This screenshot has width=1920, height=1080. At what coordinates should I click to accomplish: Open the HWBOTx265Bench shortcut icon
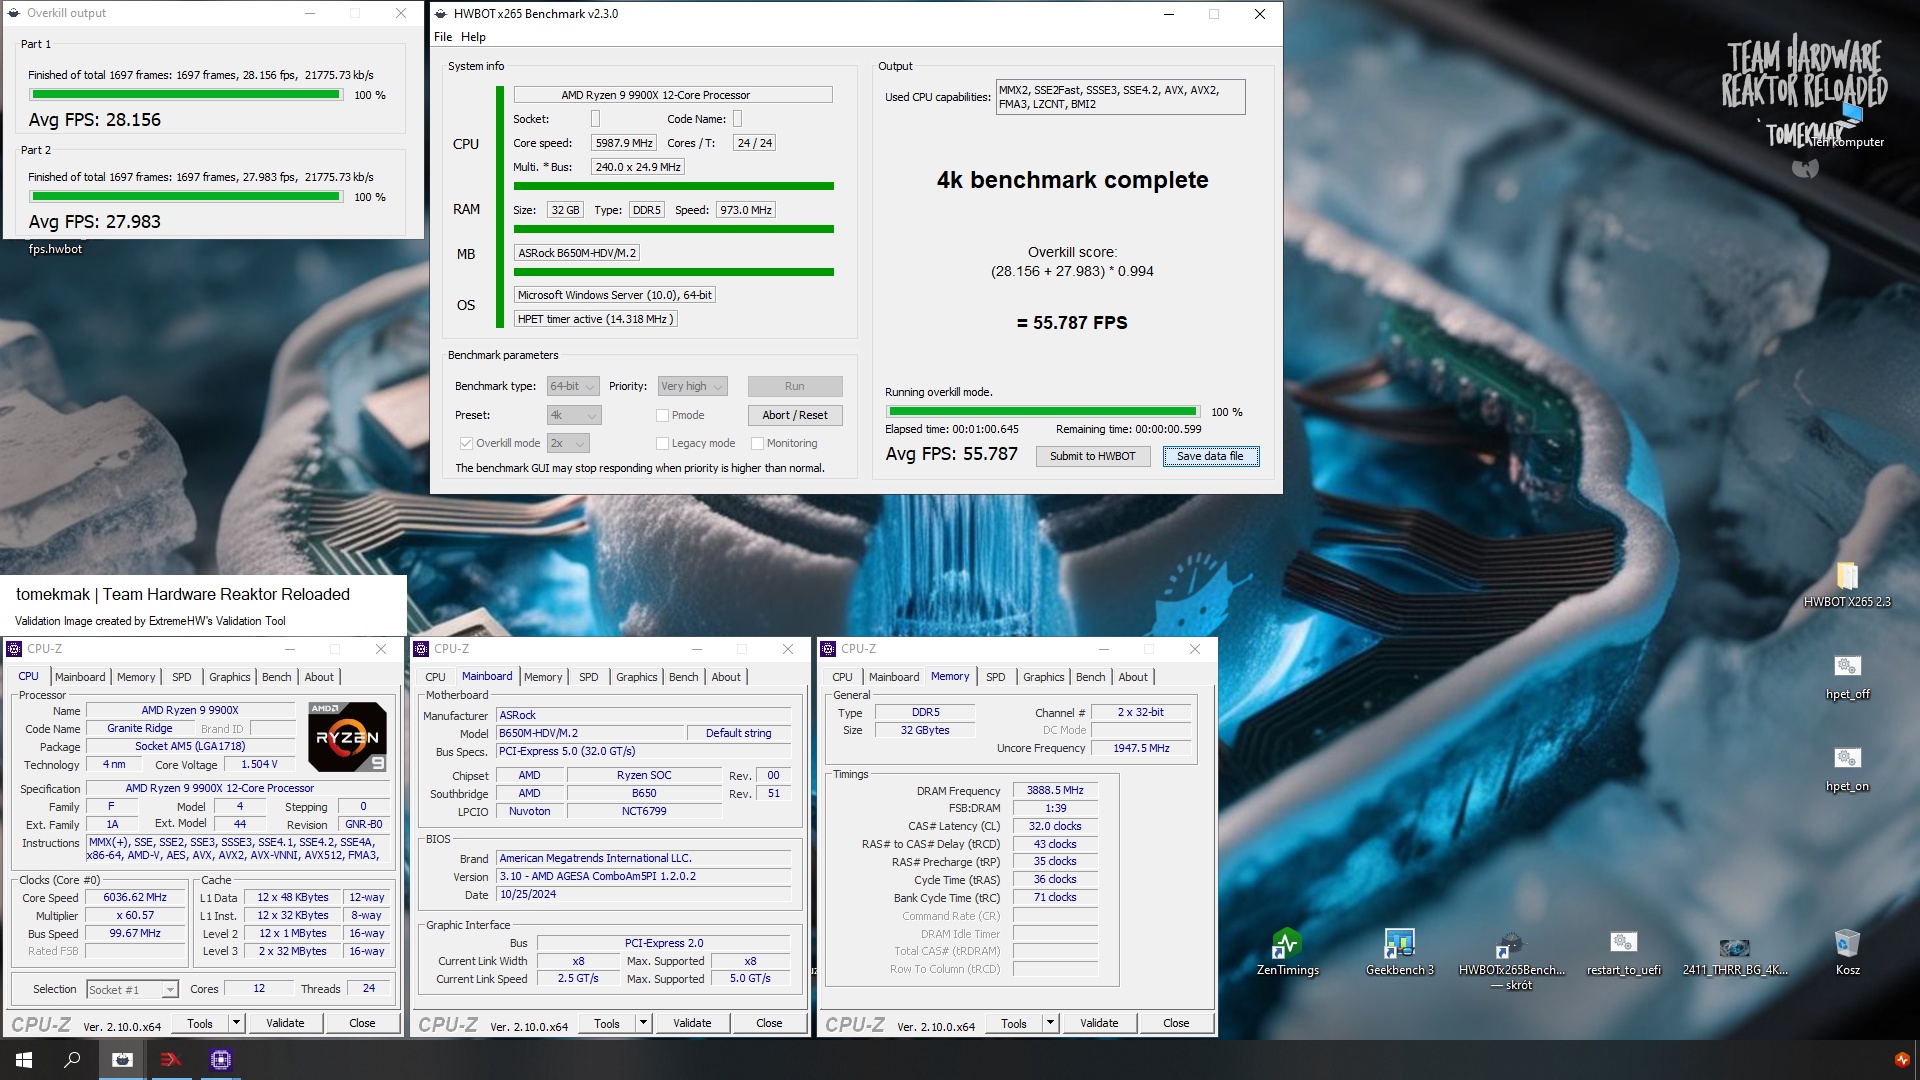point(1511,958)
